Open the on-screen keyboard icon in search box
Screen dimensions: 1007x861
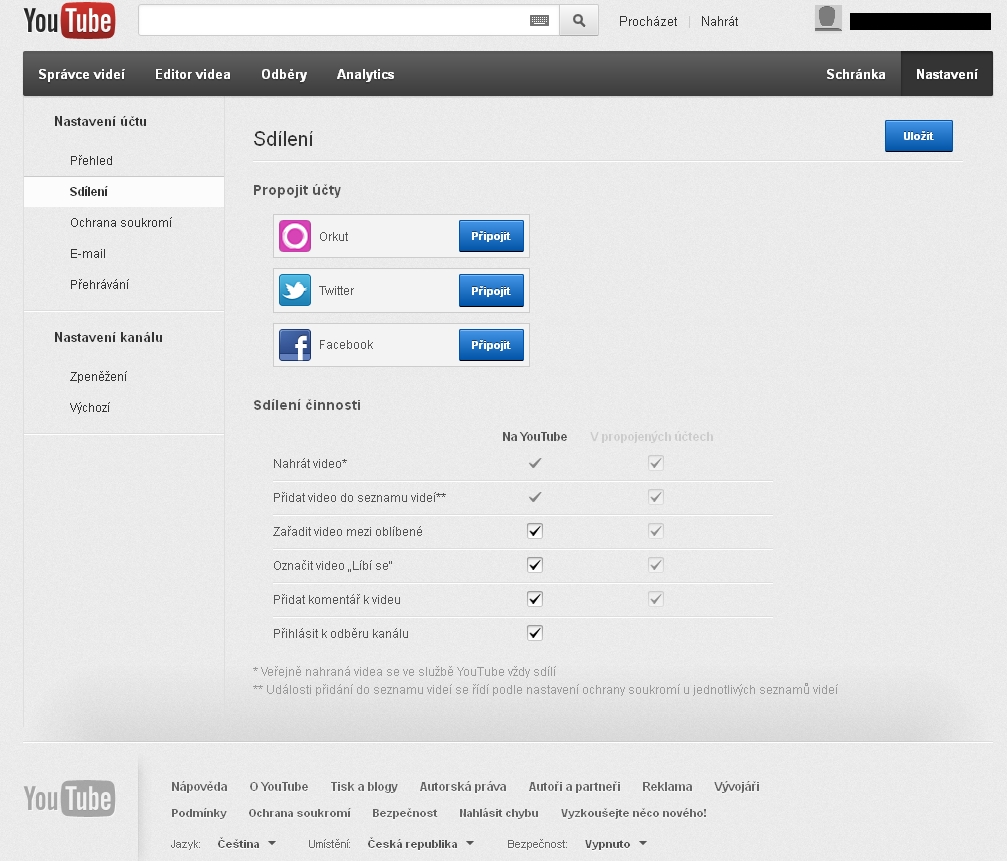click(x=539, y=21)
